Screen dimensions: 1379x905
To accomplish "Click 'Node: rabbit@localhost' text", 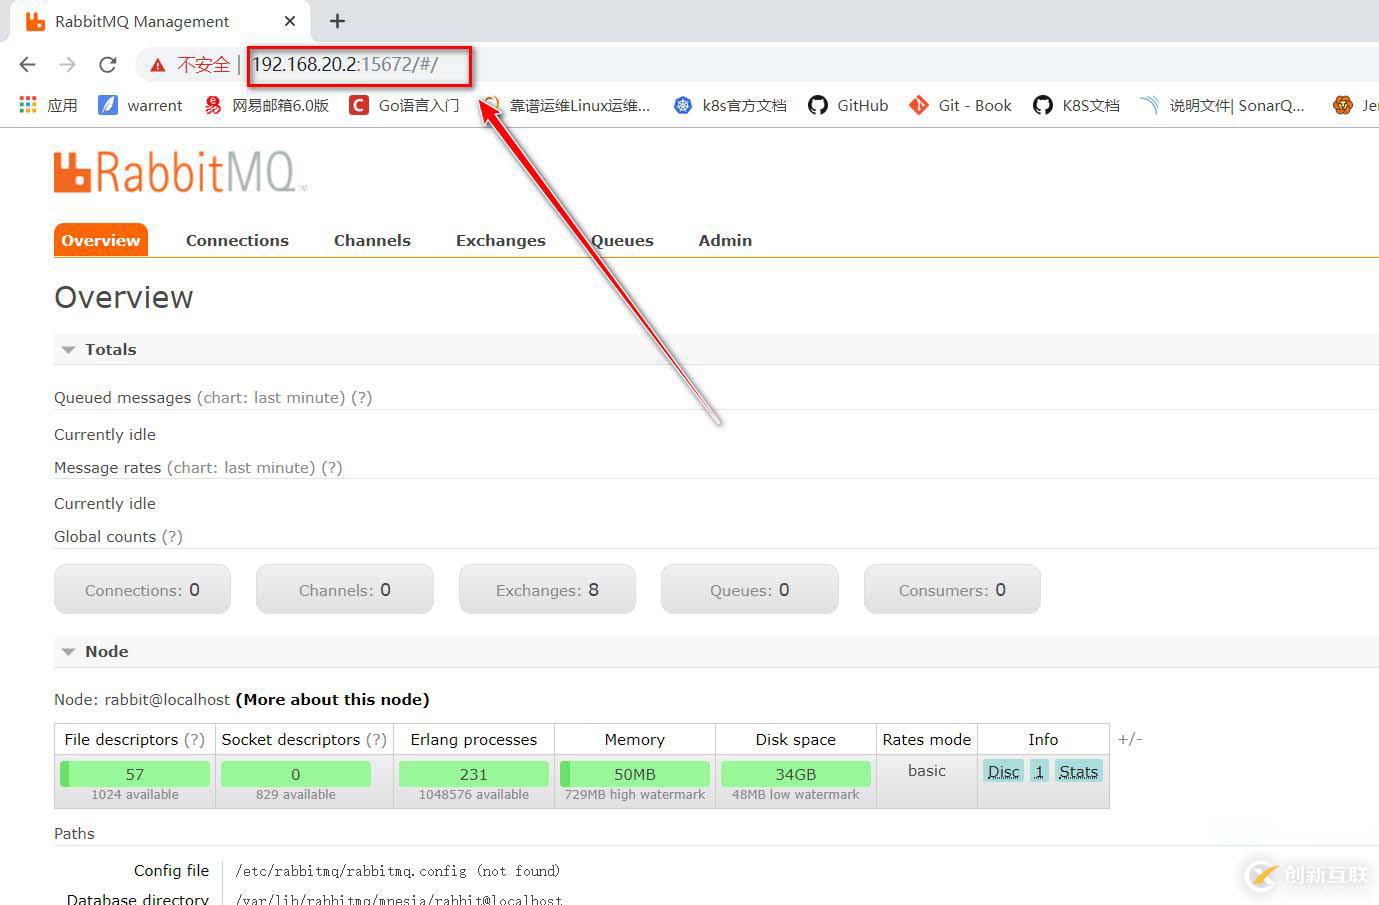I will coord(142,699).
